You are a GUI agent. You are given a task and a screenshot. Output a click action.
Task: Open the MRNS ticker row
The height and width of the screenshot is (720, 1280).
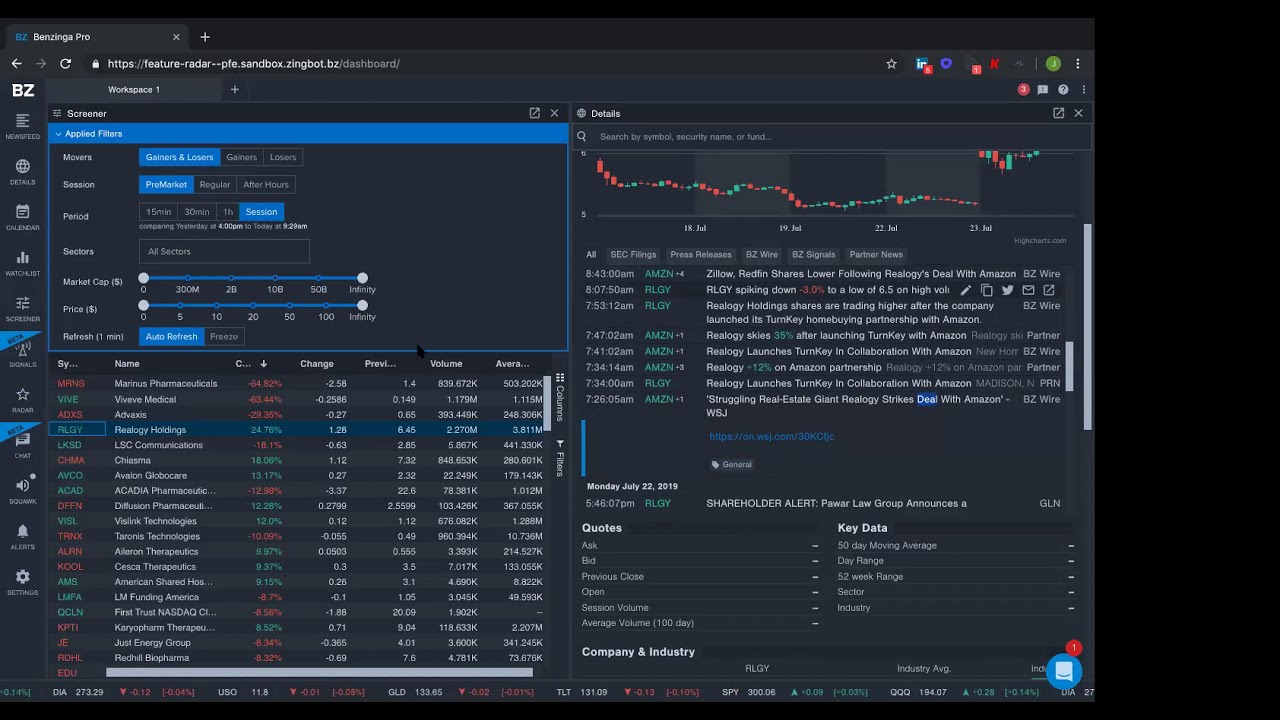click(300, 384)
